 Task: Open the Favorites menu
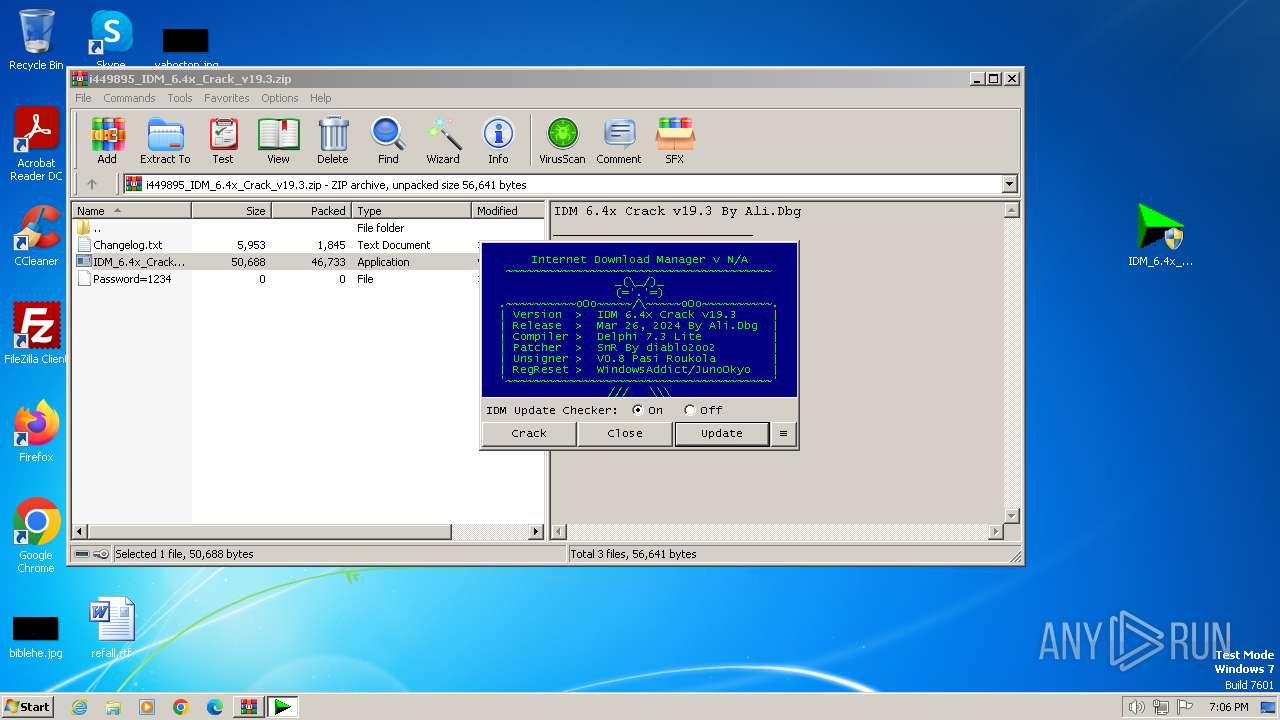(227, 98)
